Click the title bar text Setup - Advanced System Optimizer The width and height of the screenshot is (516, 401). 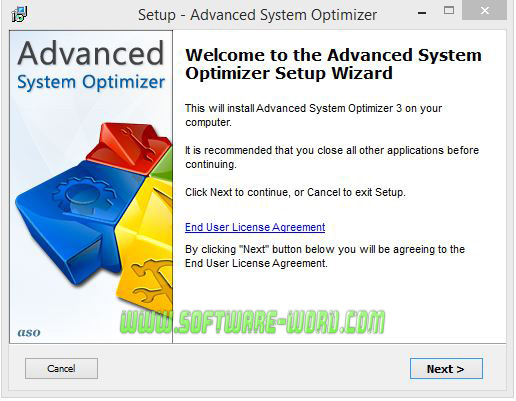pos(257,15)
